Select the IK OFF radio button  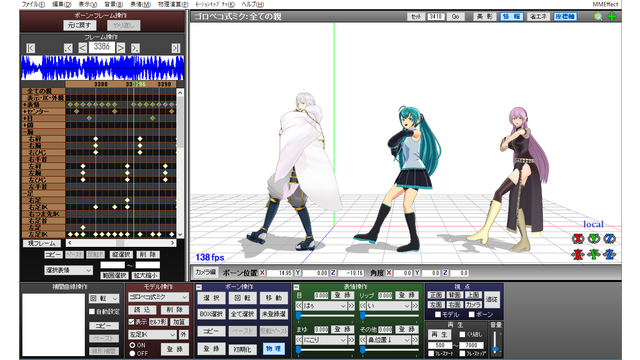pos(132,353)
